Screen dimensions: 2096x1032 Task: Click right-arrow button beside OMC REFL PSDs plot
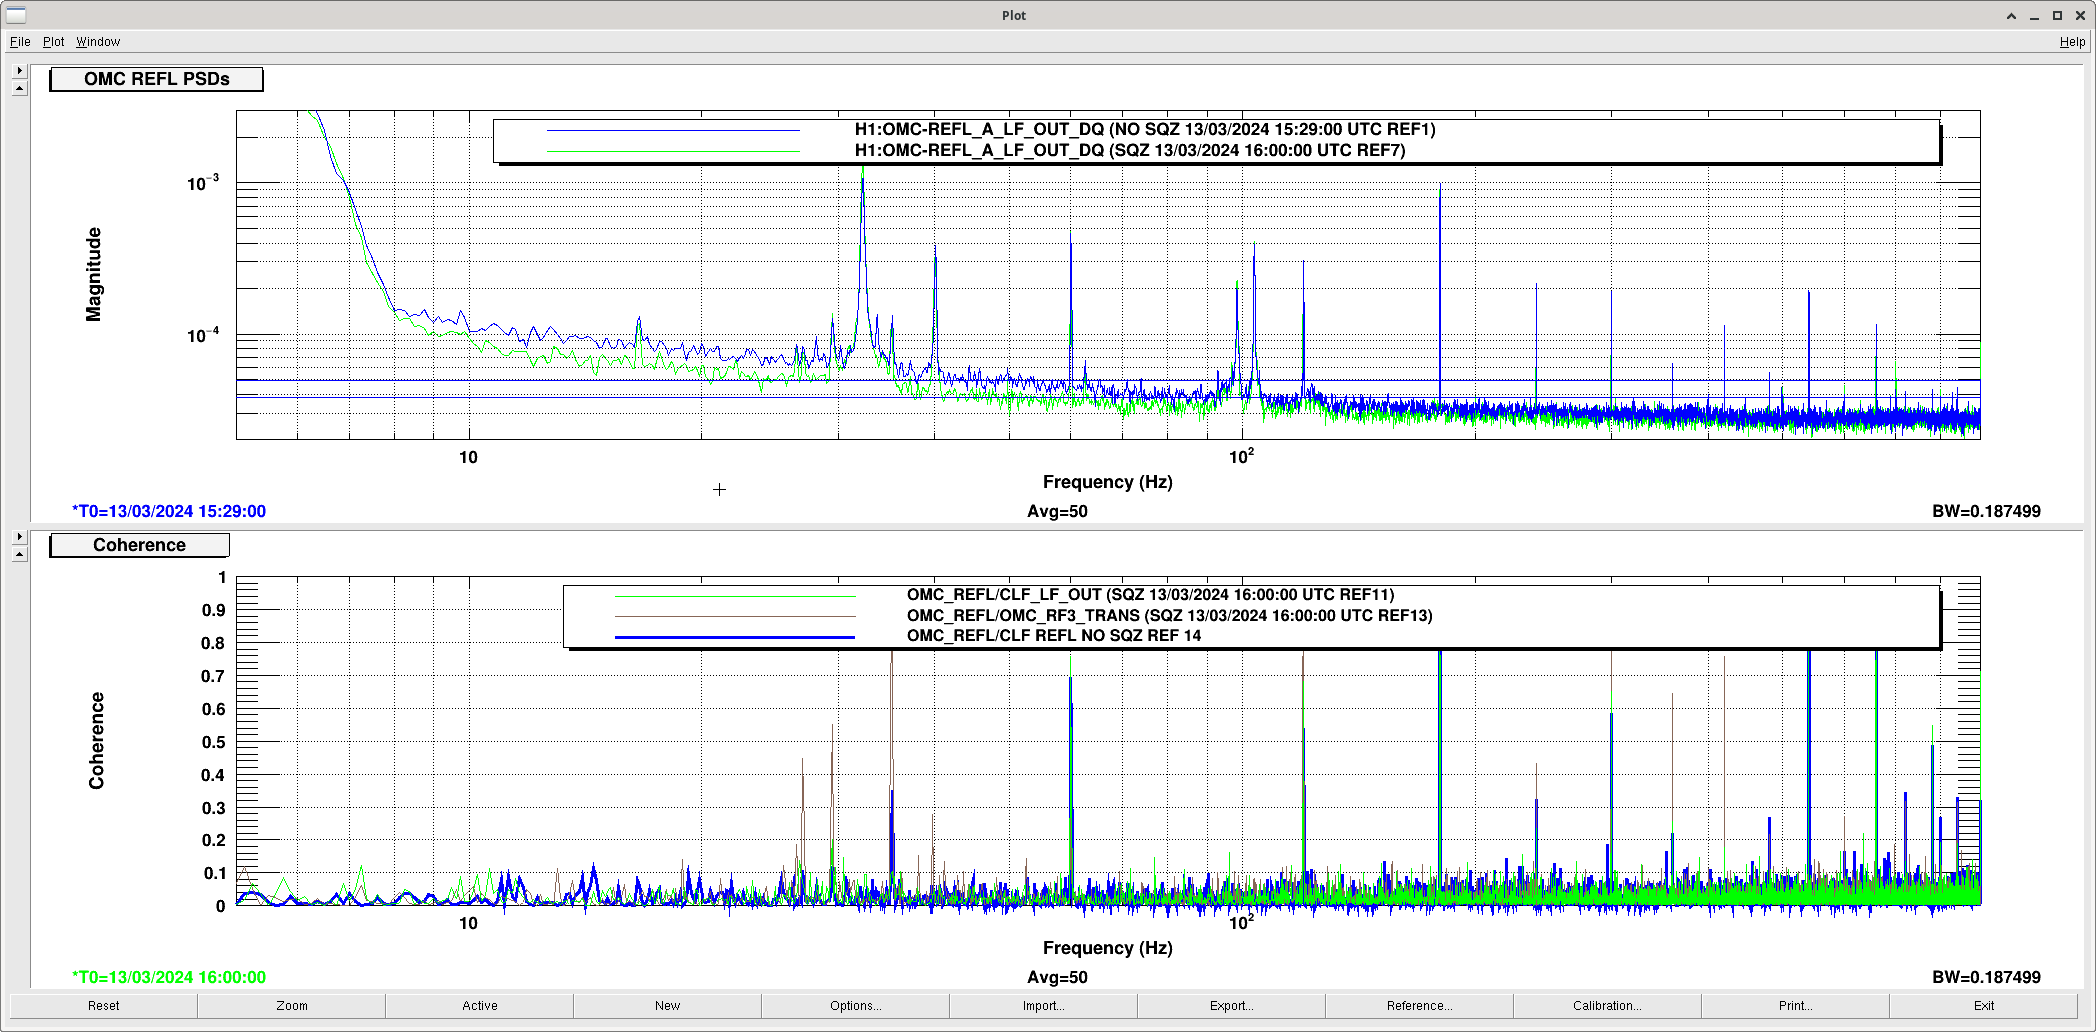(x=19, y=71)
